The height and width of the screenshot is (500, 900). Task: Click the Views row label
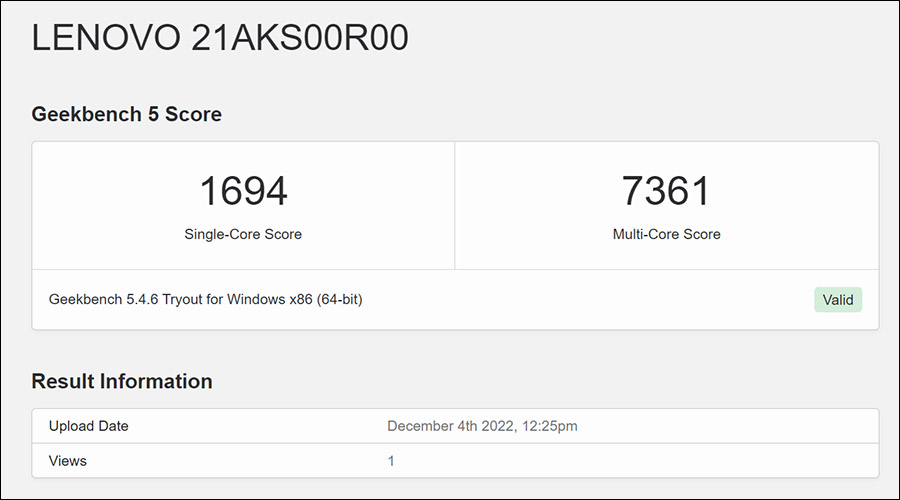[68, 461]
